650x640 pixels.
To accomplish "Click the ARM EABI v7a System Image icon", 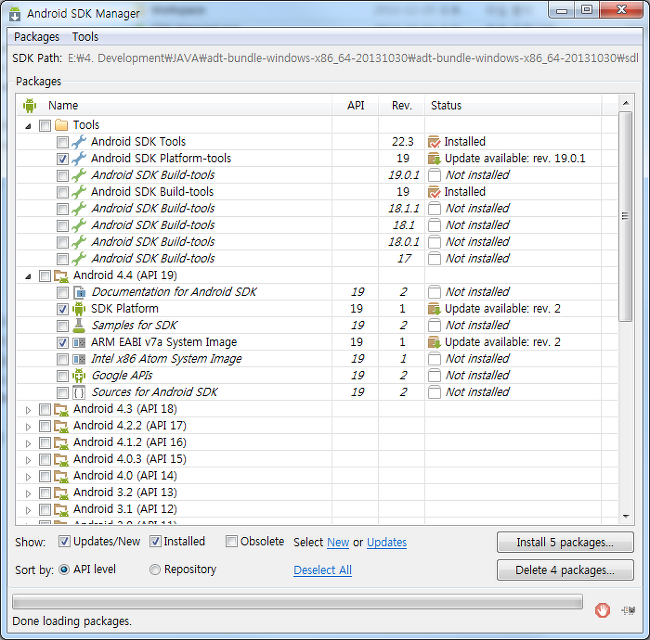I will pos(79,342).
